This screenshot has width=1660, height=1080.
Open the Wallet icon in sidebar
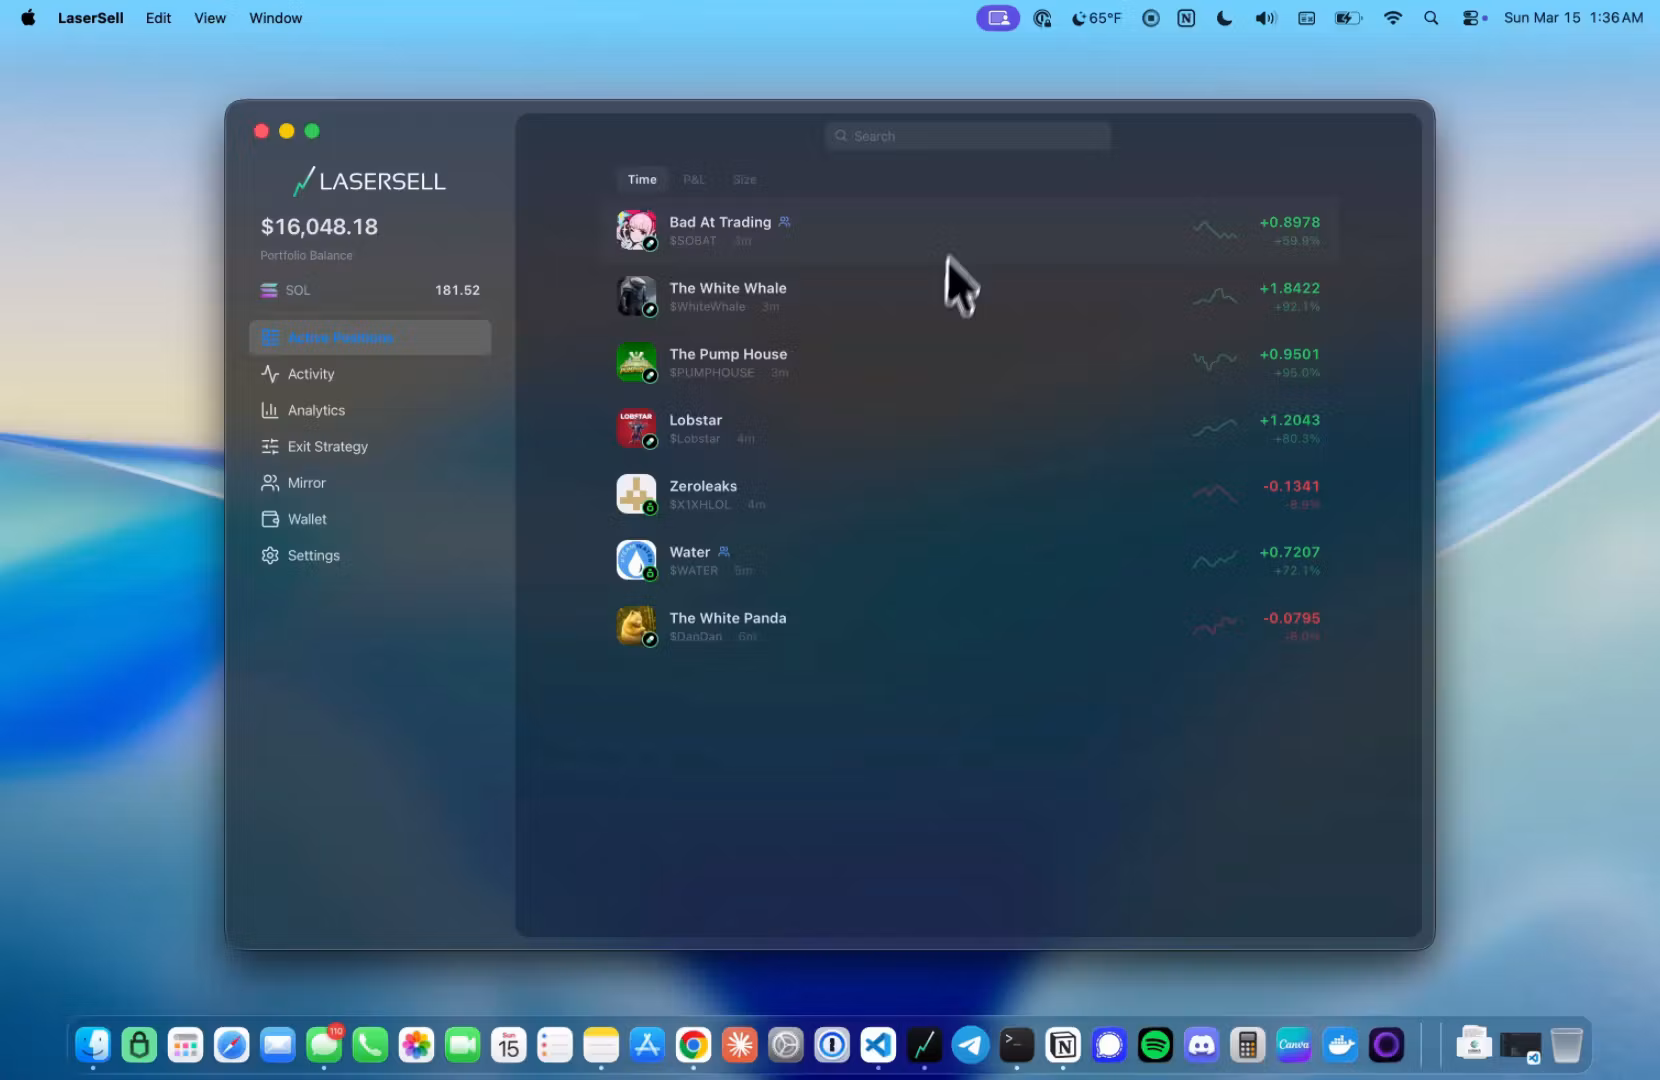coord(270,519)
